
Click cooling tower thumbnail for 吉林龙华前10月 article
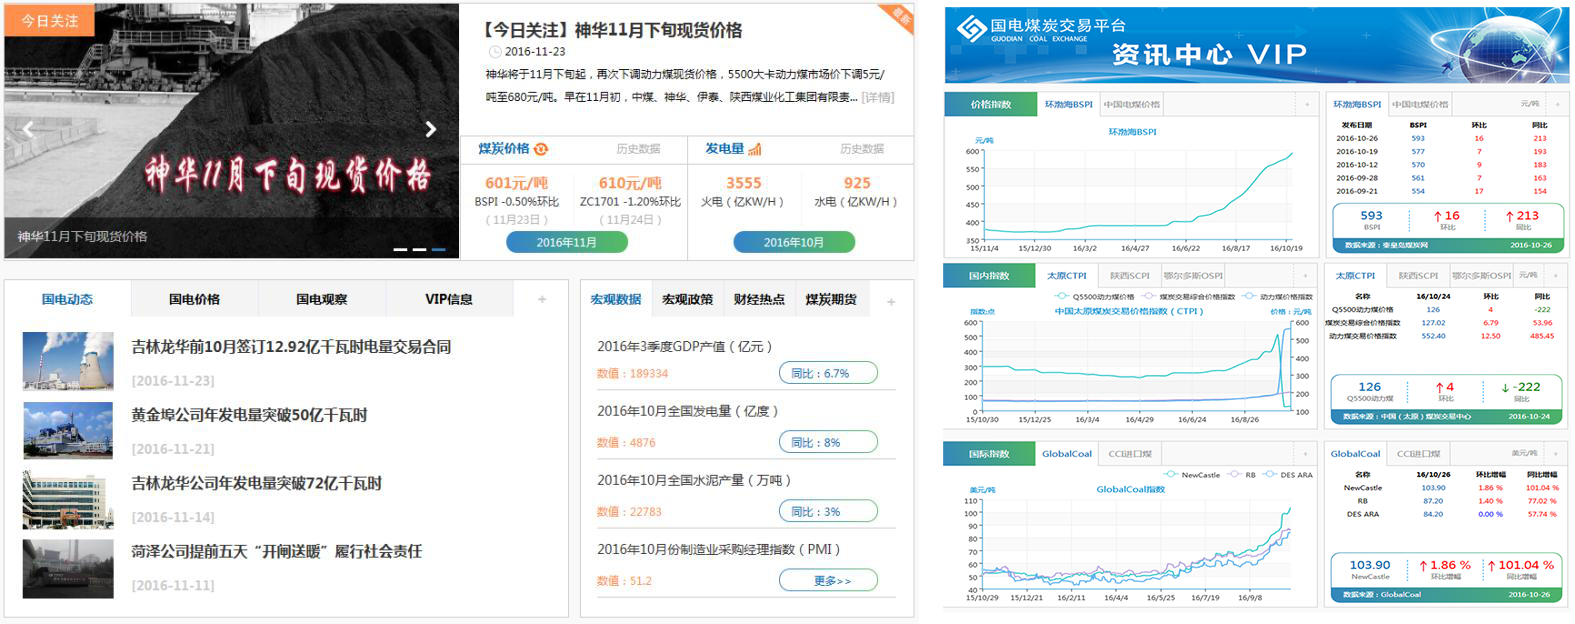click(68, 361)
